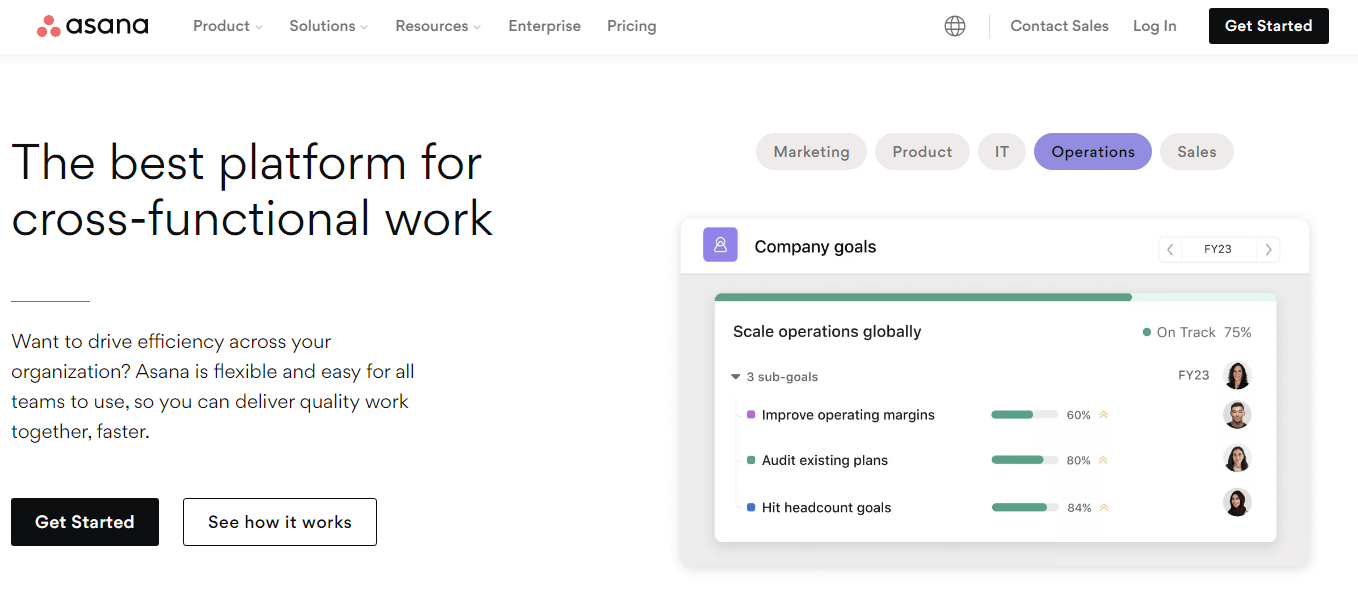Image resolution: width=1358 pixels, height=611 pixels.
Task: Open the Solutions dropdown menu
Action: click(x=329, y=26)
